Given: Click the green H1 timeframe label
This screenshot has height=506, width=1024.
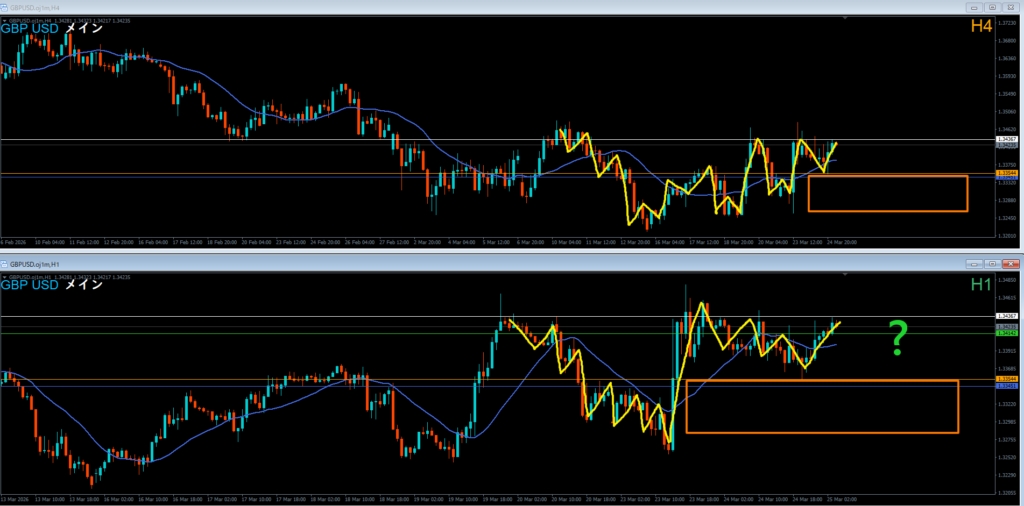Looking at the screenshot, I should 982,284.
